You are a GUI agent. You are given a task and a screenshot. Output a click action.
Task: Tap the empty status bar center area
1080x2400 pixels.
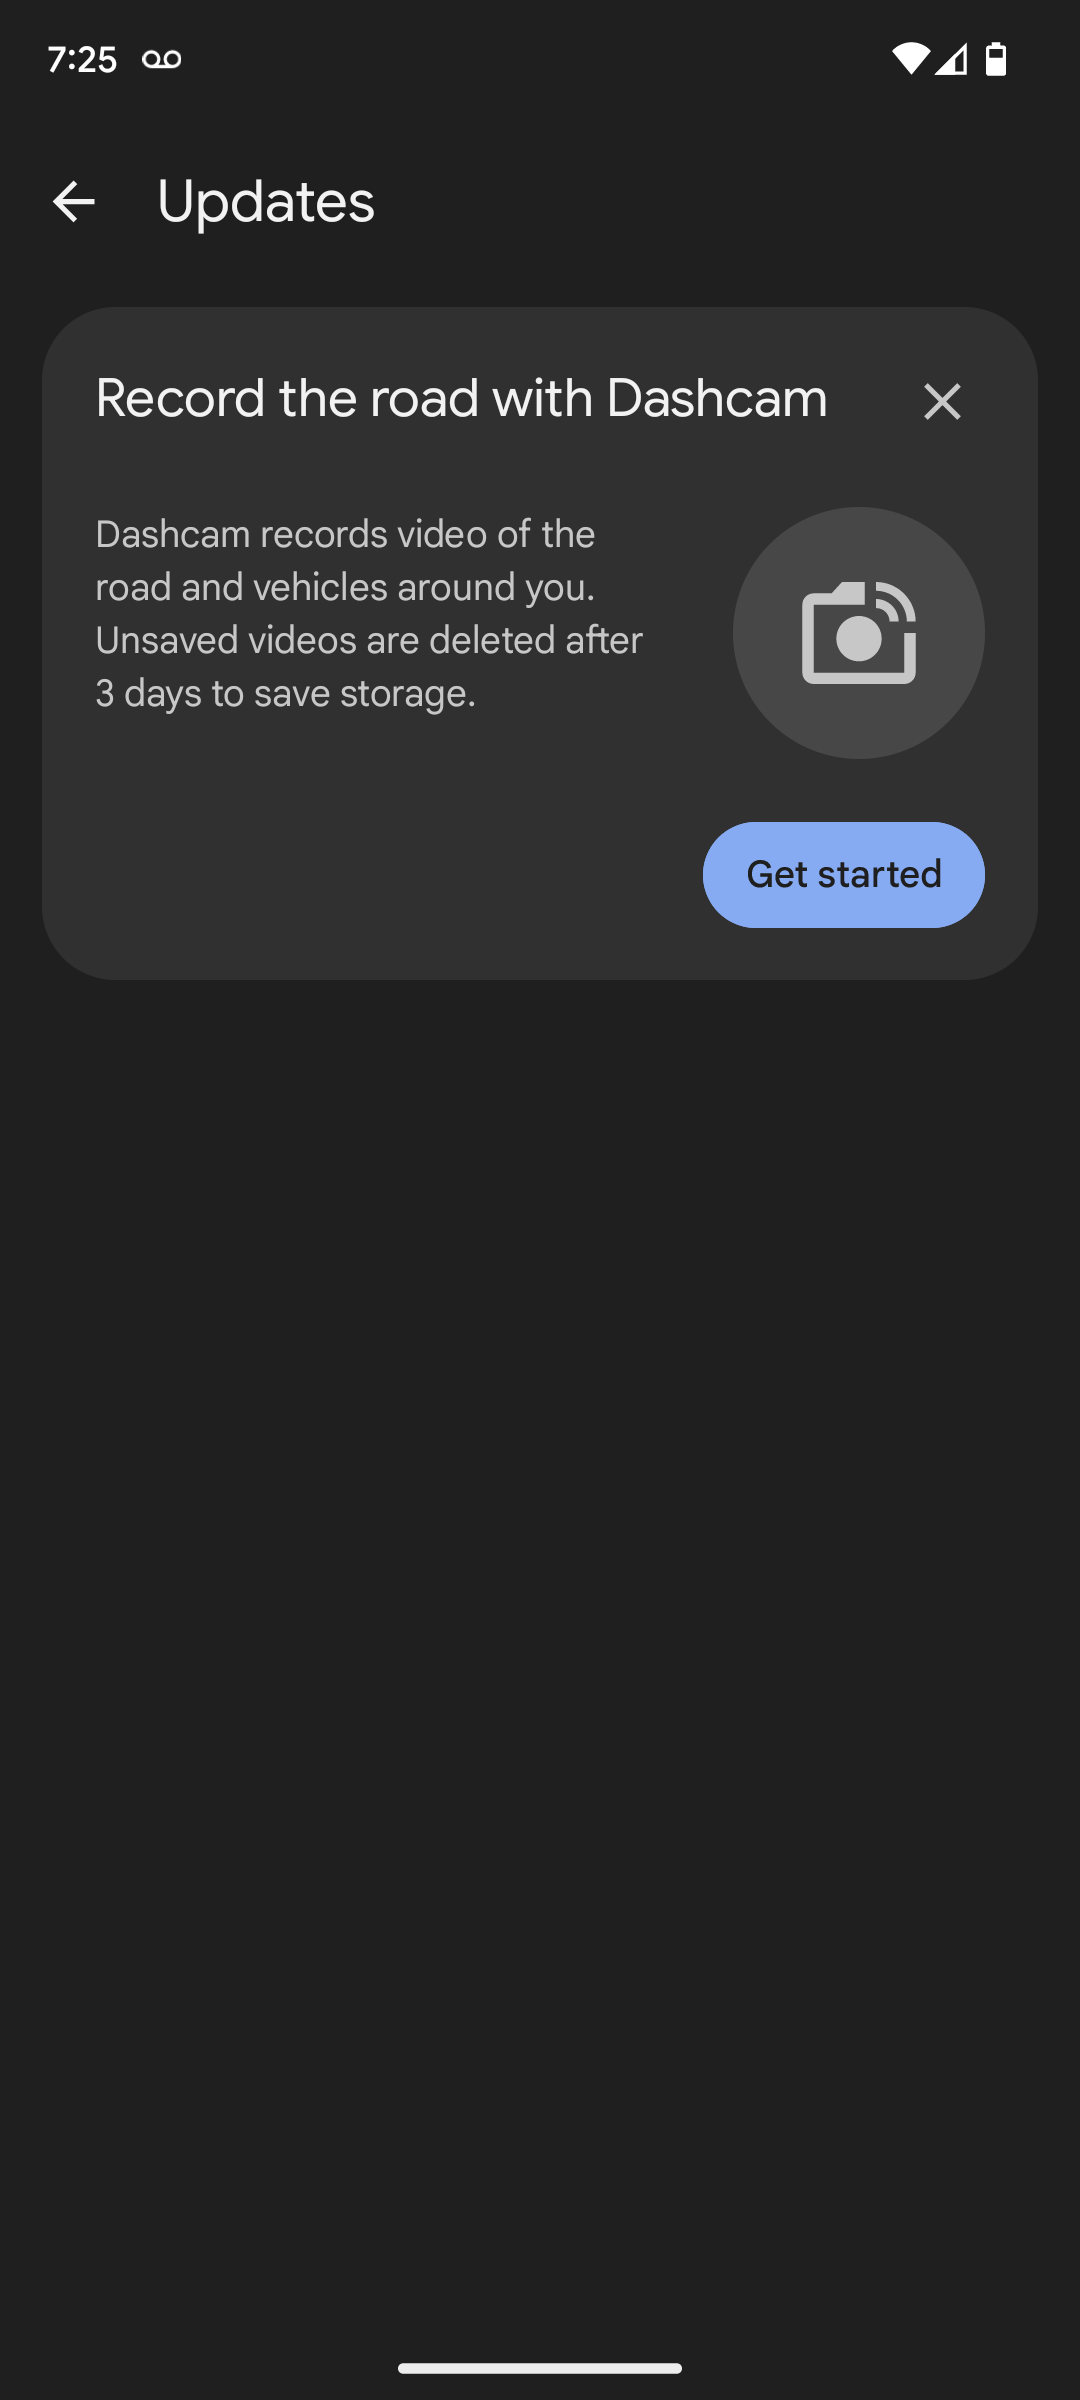click(x=540, y=59)
